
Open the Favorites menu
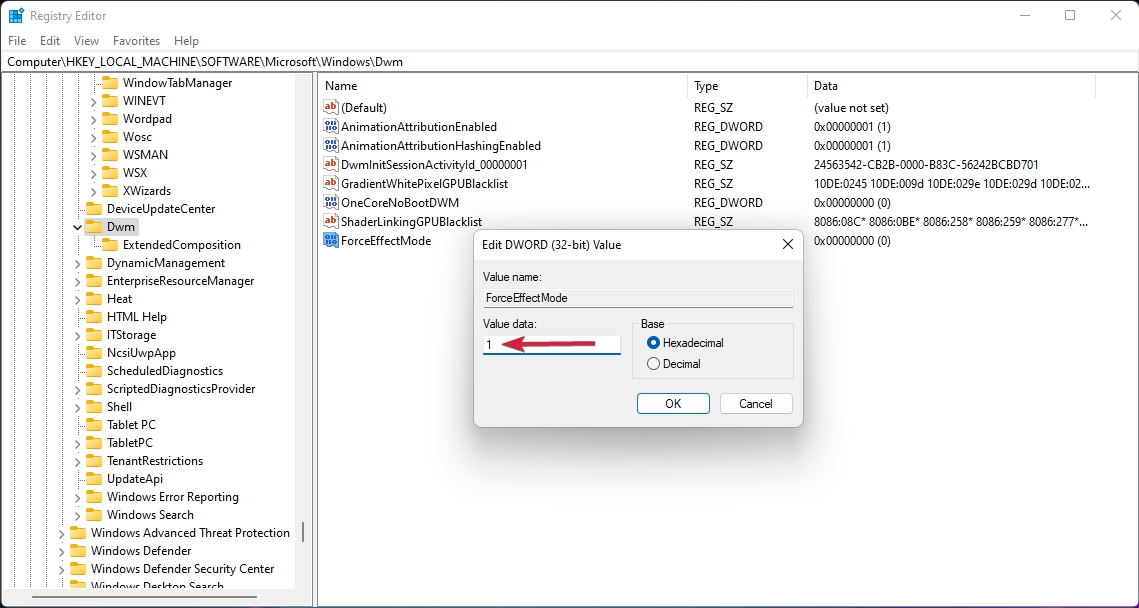click(x=136, y=41)
